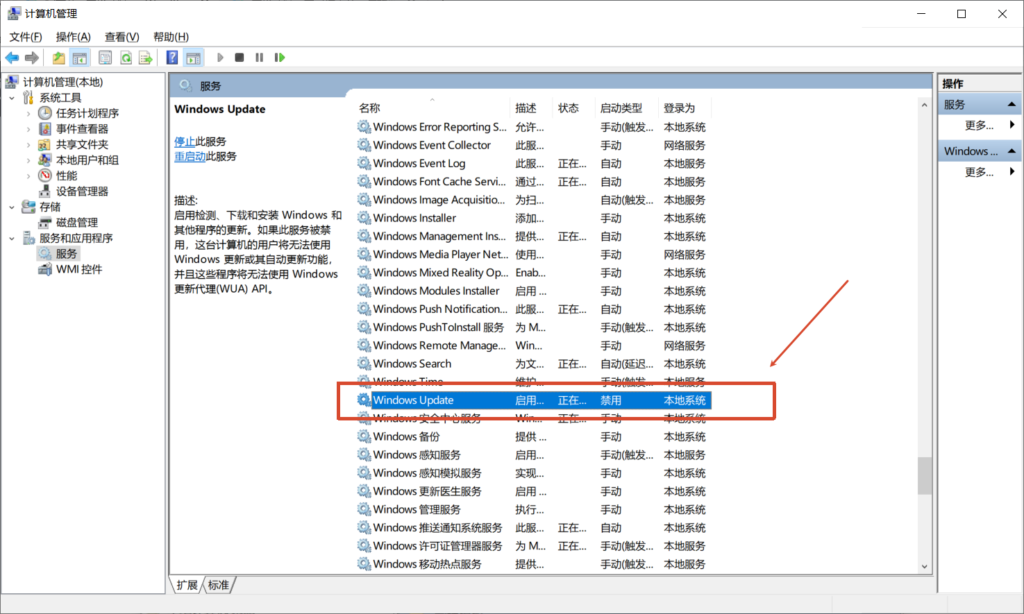Click the scrollbar up arrow in services list

coord(924,105)
